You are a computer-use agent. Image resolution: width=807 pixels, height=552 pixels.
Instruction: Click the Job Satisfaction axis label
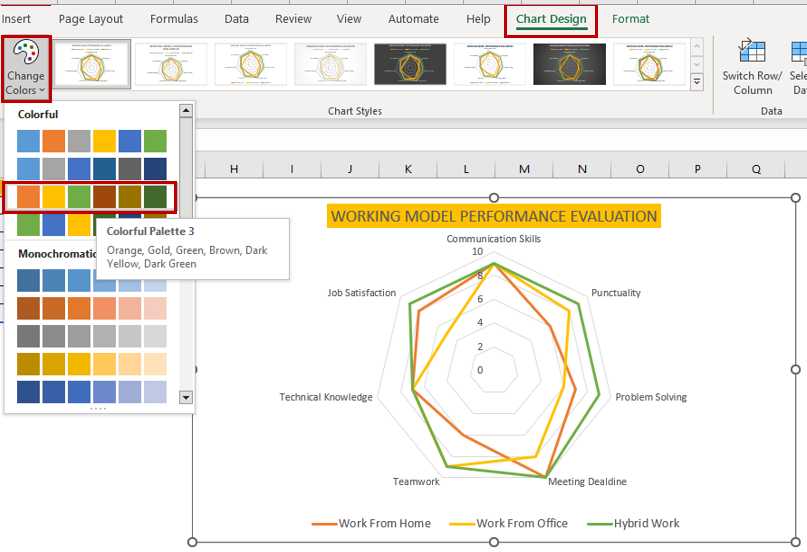point(362,293)
